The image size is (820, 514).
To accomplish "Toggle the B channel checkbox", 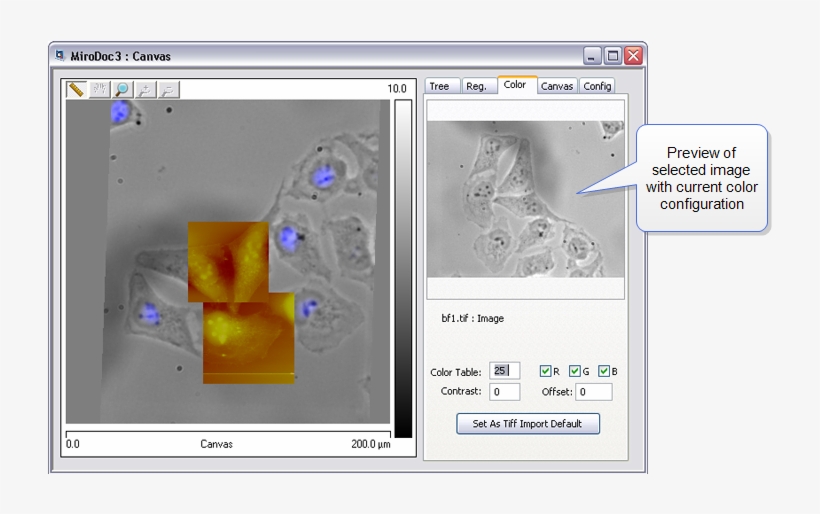I will tap(603, 371).
